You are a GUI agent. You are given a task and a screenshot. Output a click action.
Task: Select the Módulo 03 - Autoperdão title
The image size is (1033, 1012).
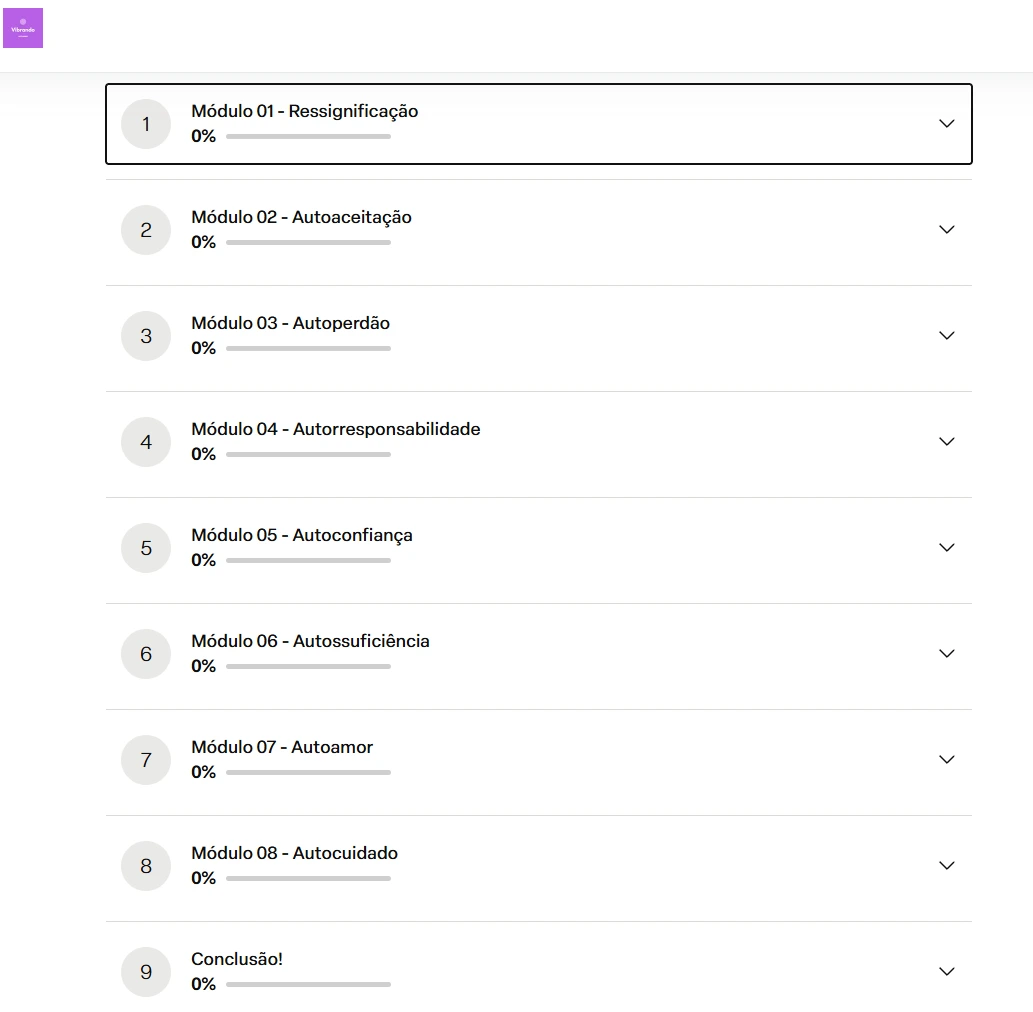(x=291, y=323)
